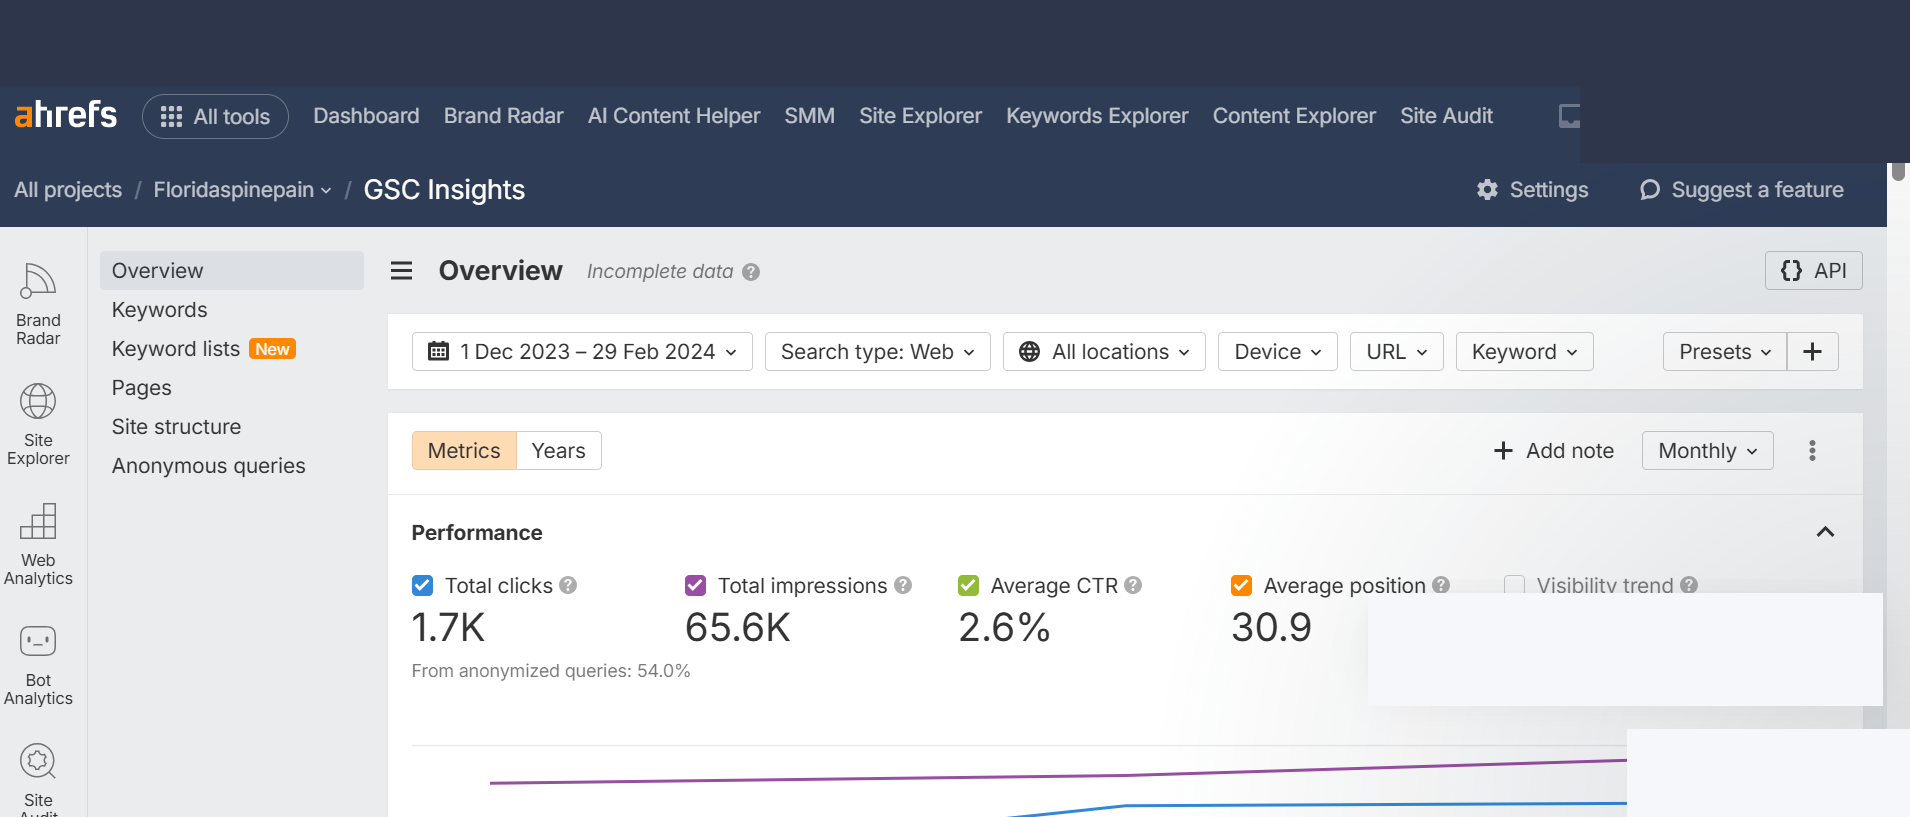Collapse the Performance section

[x=1825, y=532]
